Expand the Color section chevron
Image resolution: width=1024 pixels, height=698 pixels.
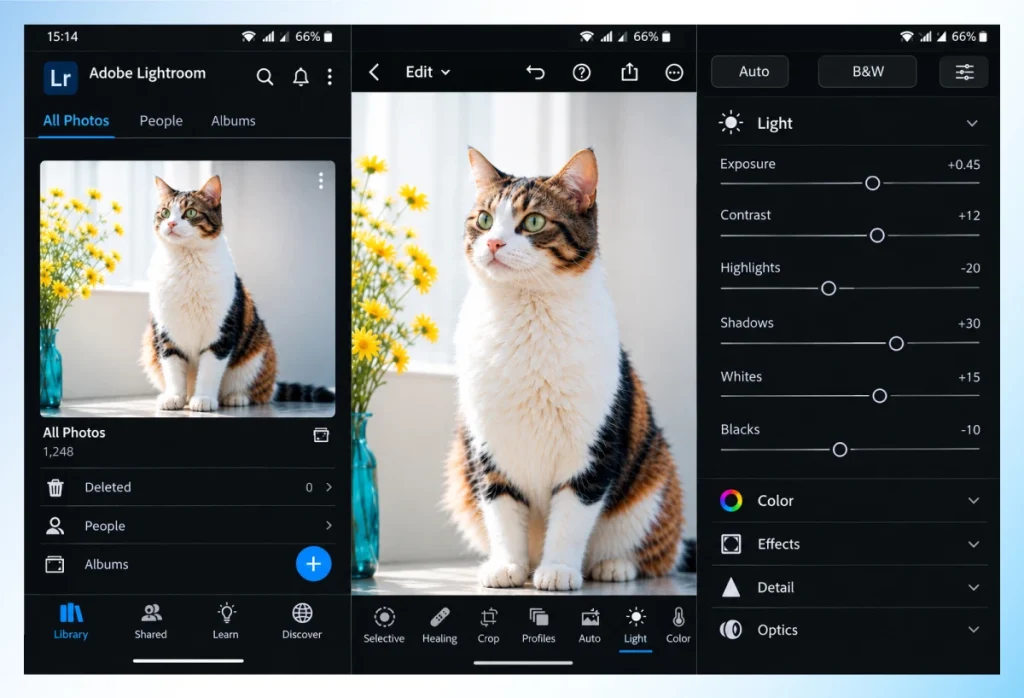pos(974,501)
